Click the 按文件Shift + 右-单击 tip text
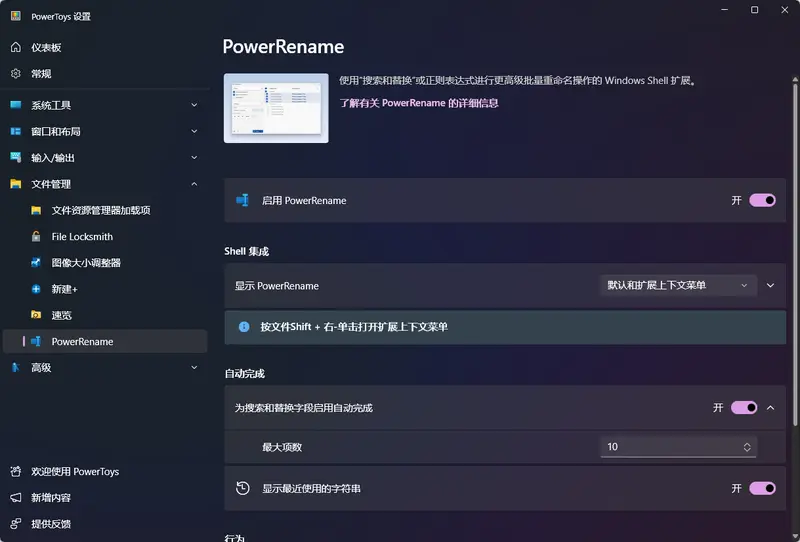800x542 pixels. coord(354,327)
